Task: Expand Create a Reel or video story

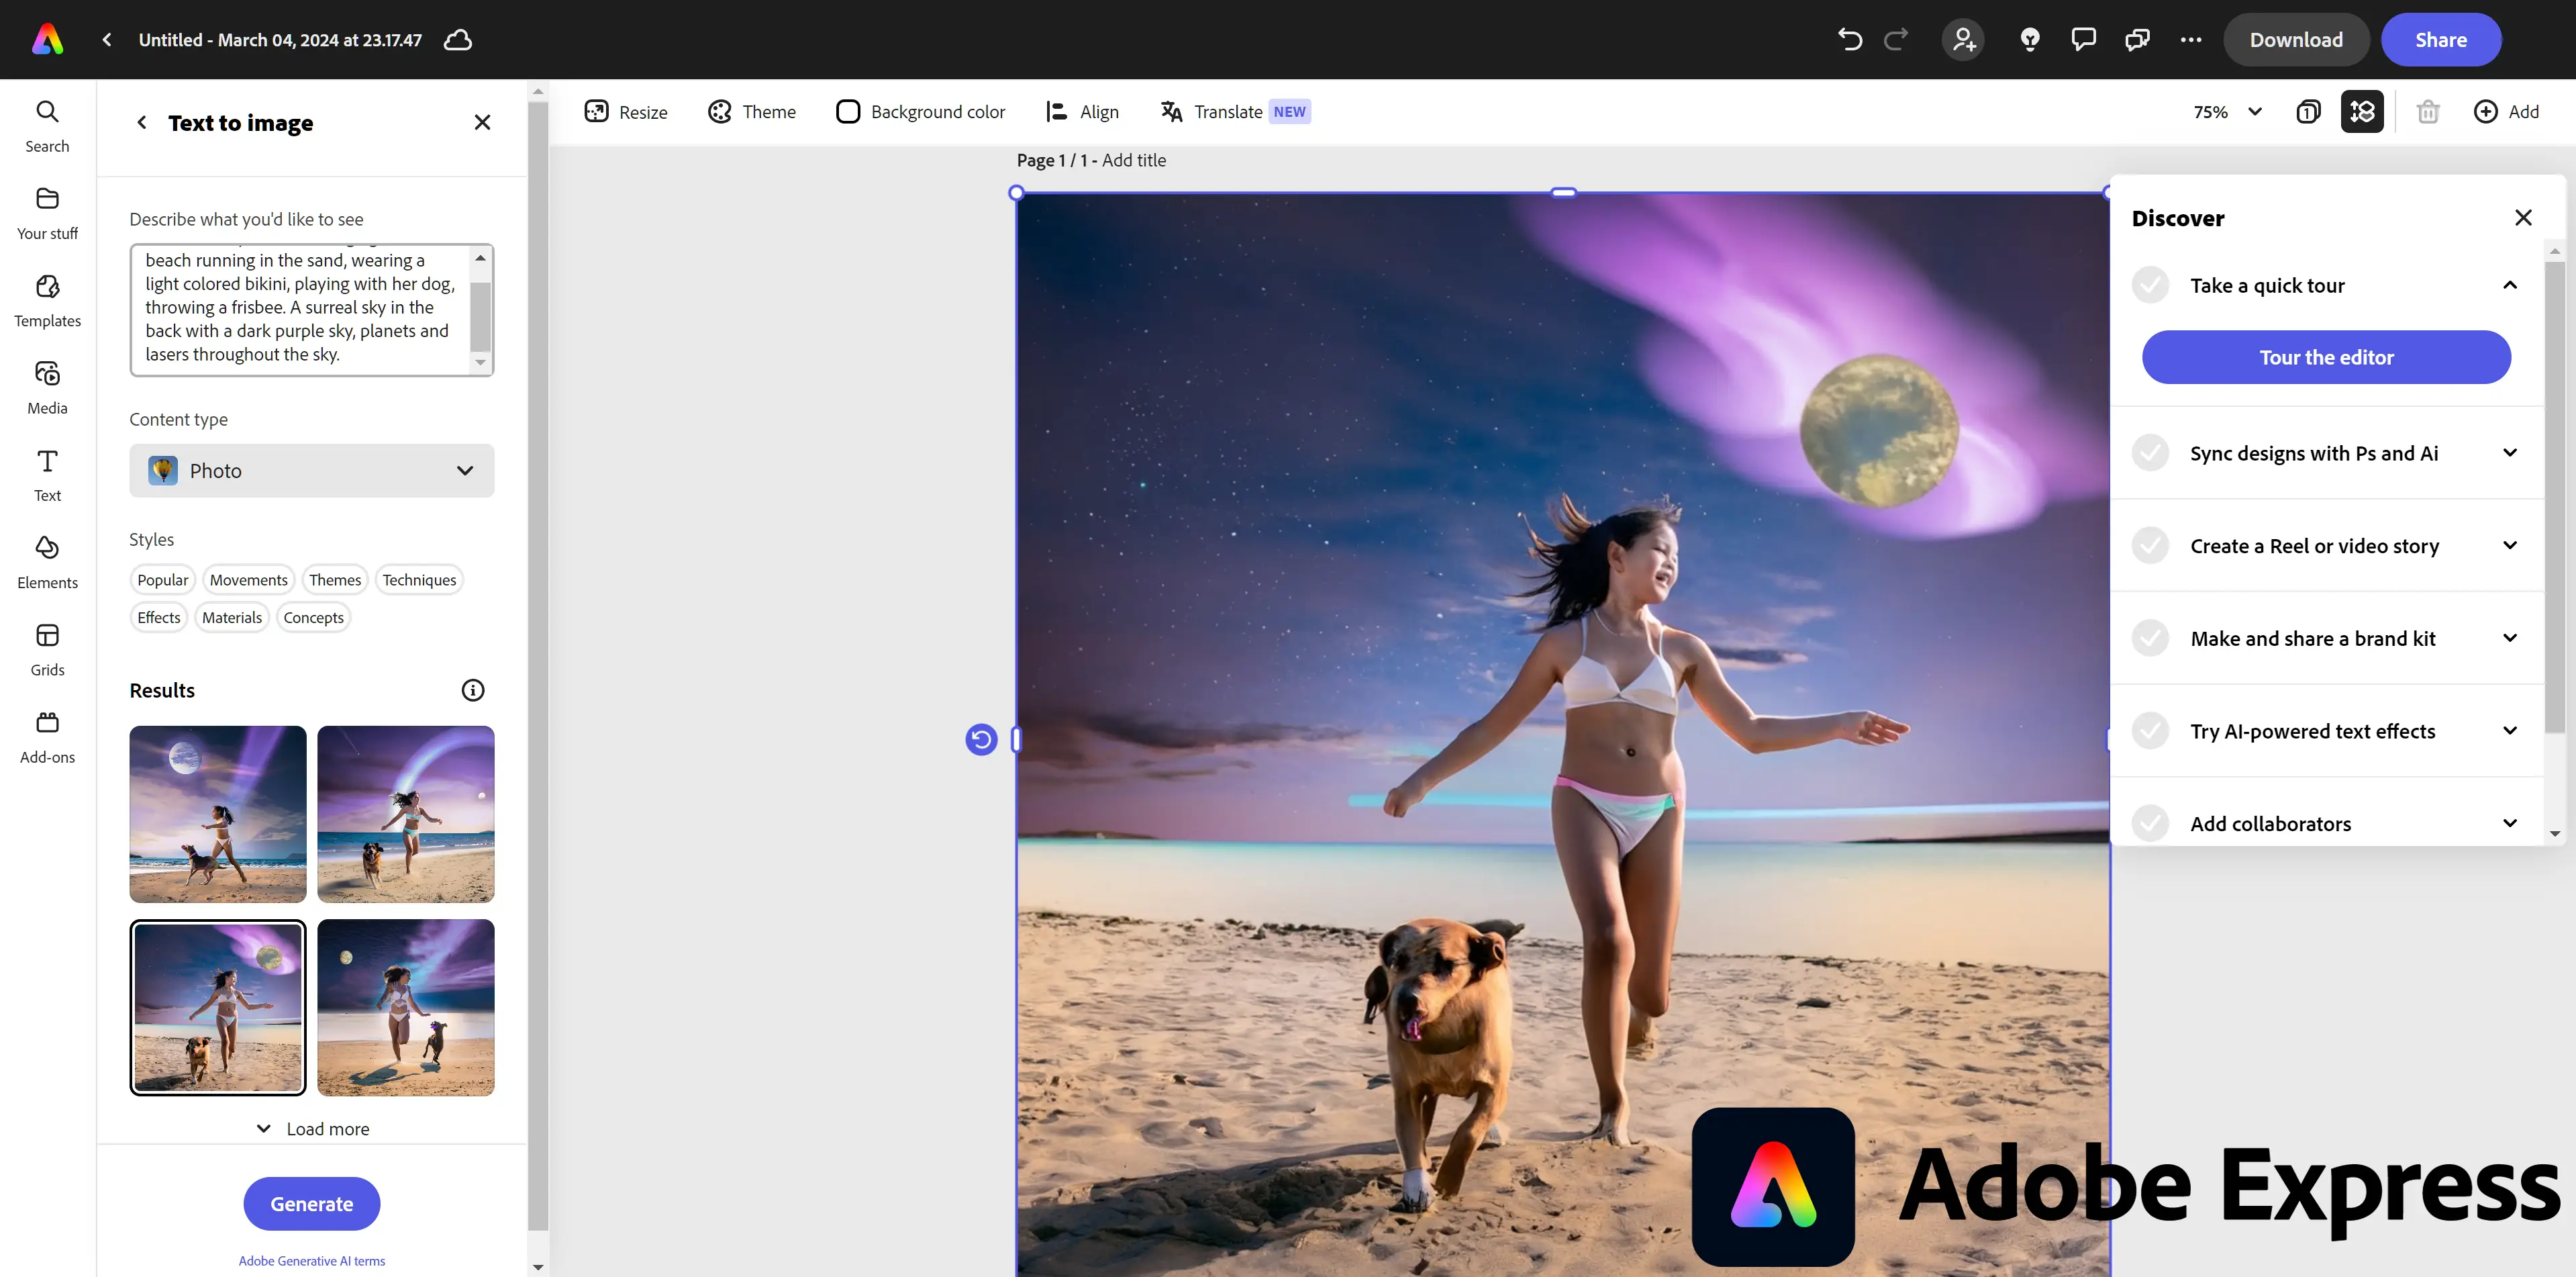Action: 2510,545
